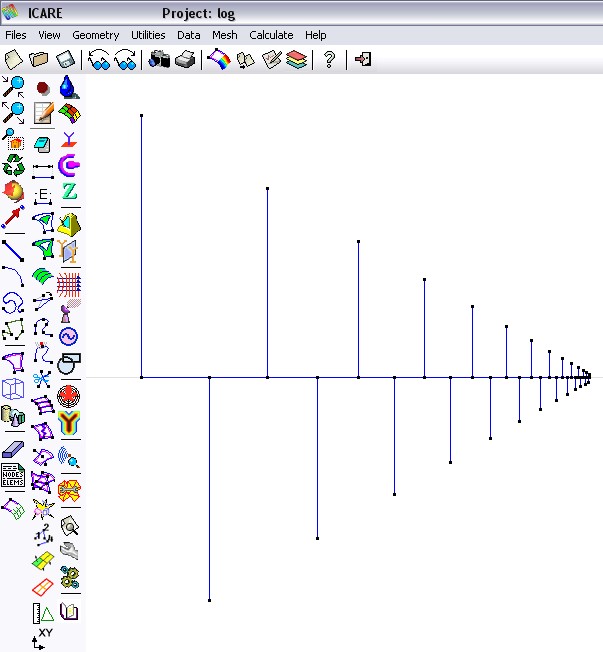Click the gears icon
This screenshot has width=603, height=652.
tap(69, 577)
